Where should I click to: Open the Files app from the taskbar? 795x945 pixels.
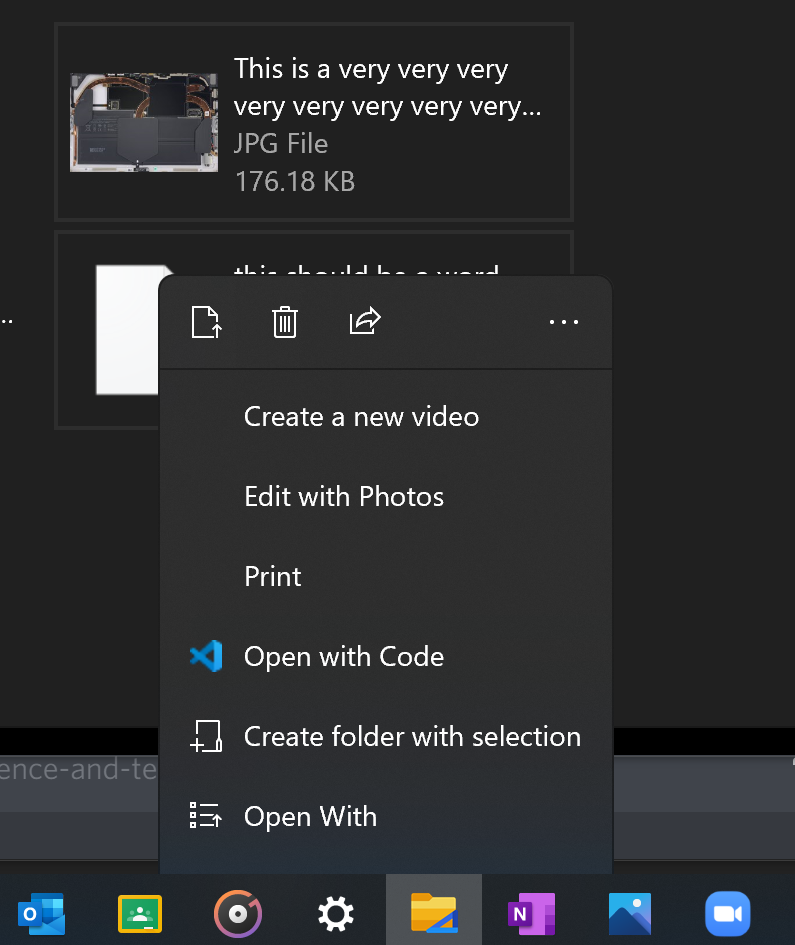pyautogui.click(x=433, y=913)
